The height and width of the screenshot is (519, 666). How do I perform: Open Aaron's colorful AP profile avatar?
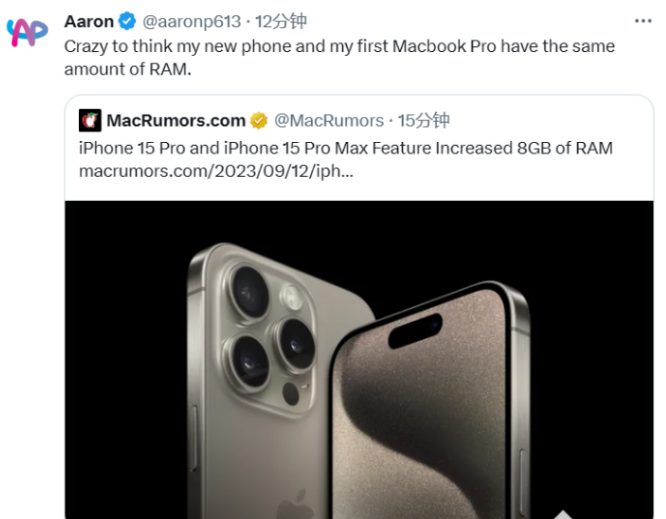[x=27, y=32]
